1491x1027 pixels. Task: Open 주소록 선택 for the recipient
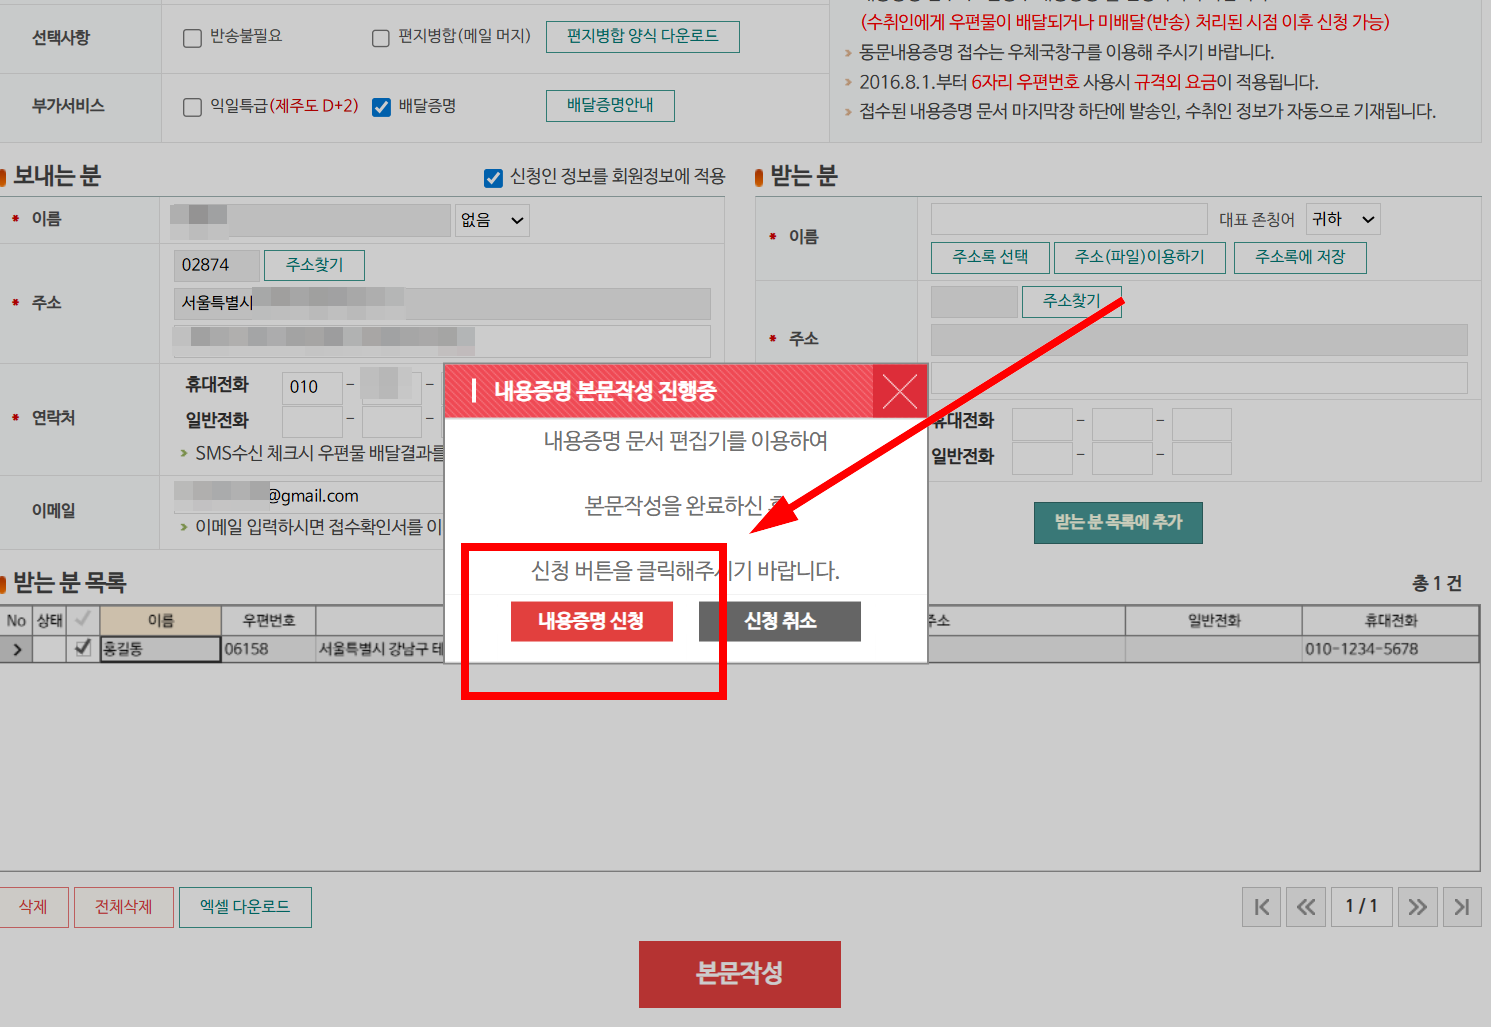tap(990, 257)
